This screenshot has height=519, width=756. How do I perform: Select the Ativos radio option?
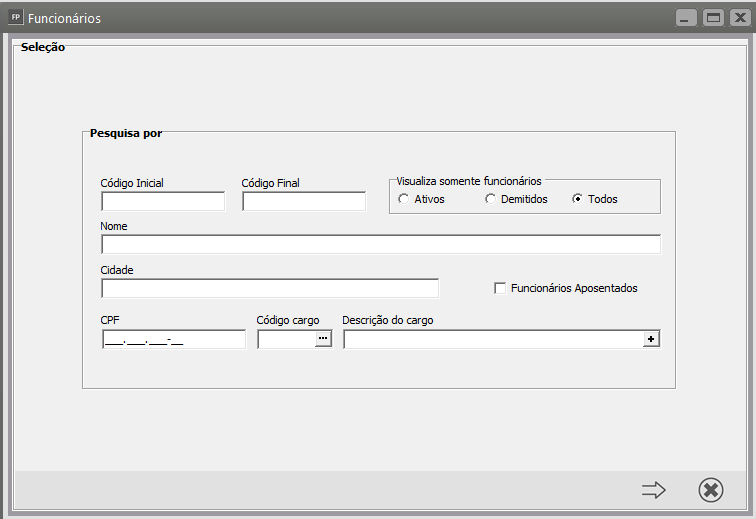coord(404,199)
